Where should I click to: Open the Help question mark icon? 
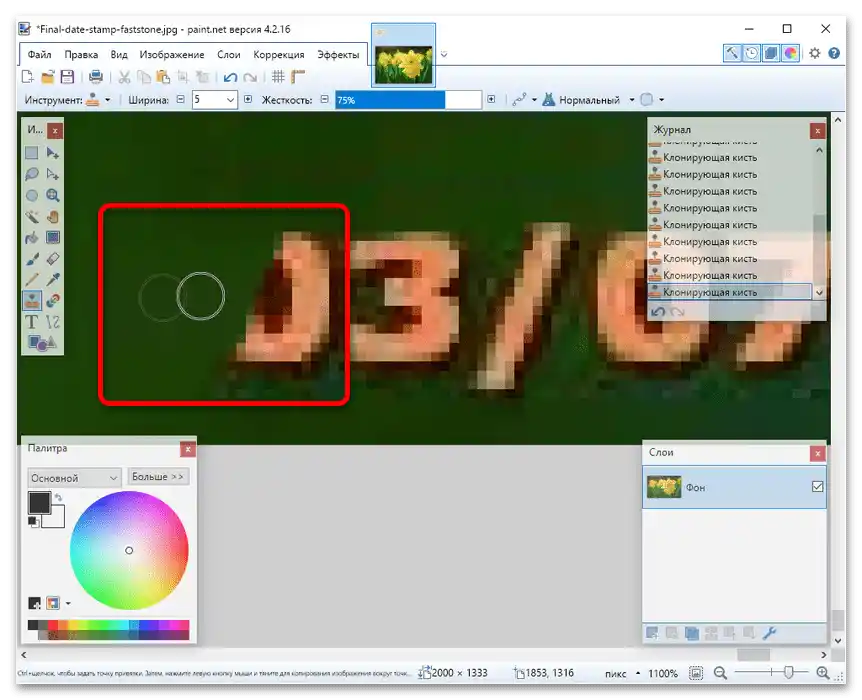834,53
